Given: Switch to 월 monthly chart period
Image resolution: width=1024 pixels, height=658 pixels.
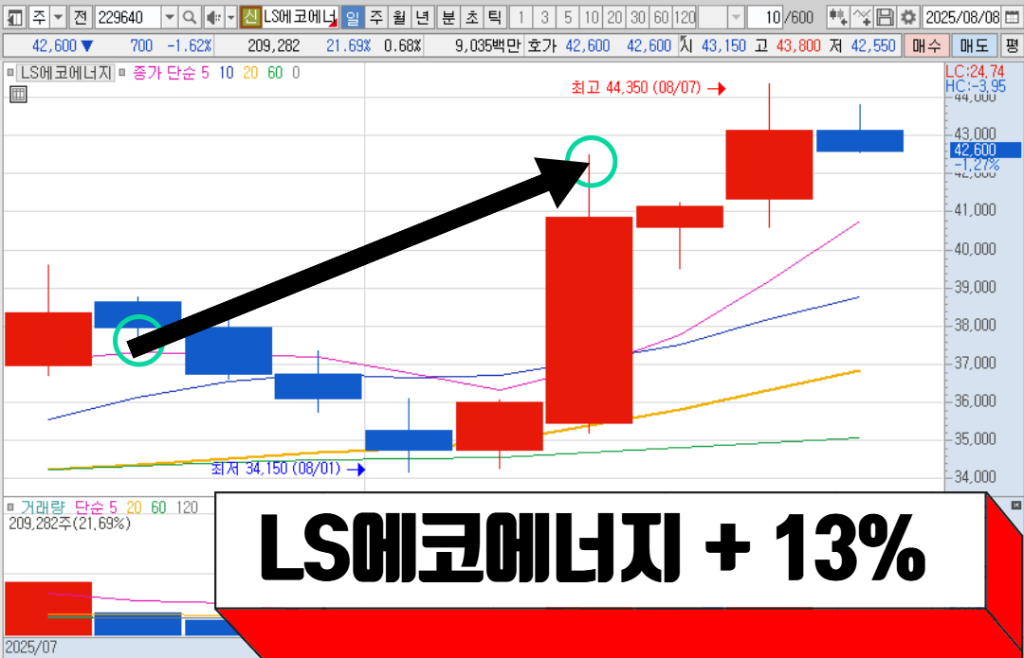Looking at the screenshot, I should 399,17.
